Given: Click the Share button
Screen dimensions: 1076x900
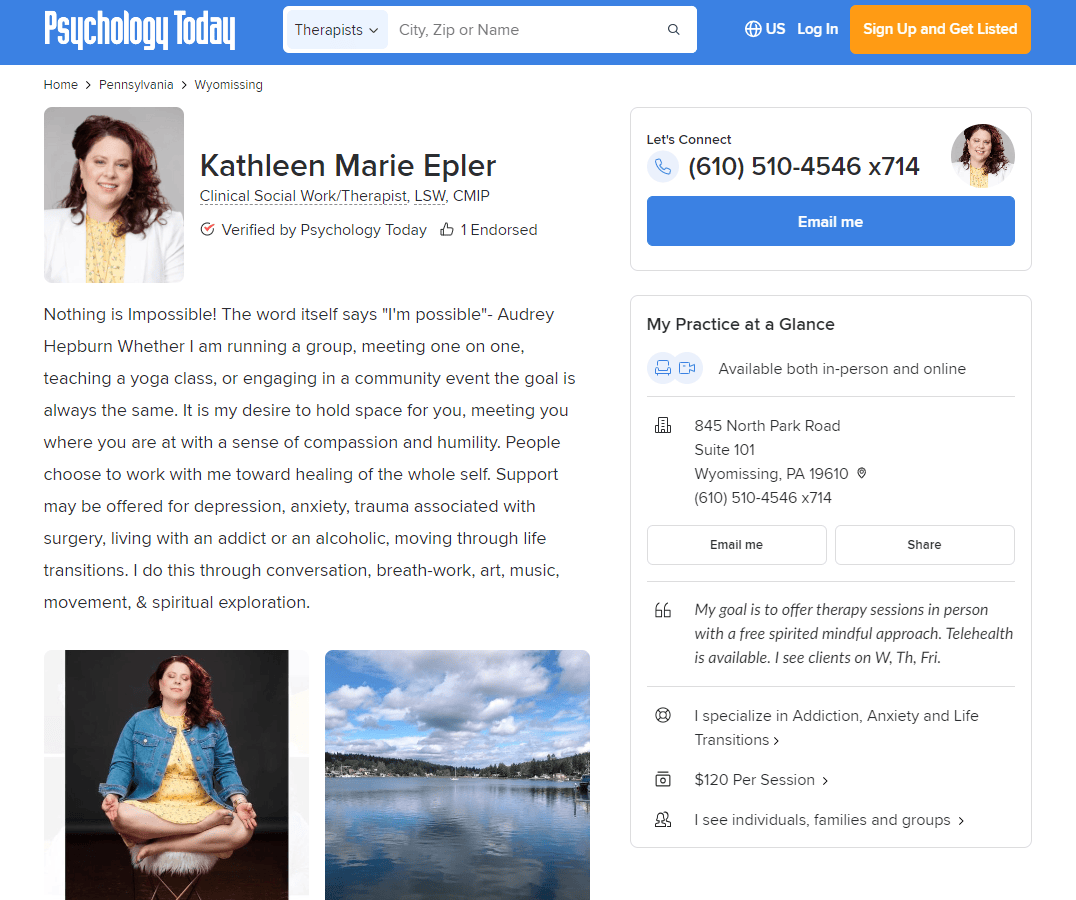Looking at the screenshot, I should tap(924, 545).
